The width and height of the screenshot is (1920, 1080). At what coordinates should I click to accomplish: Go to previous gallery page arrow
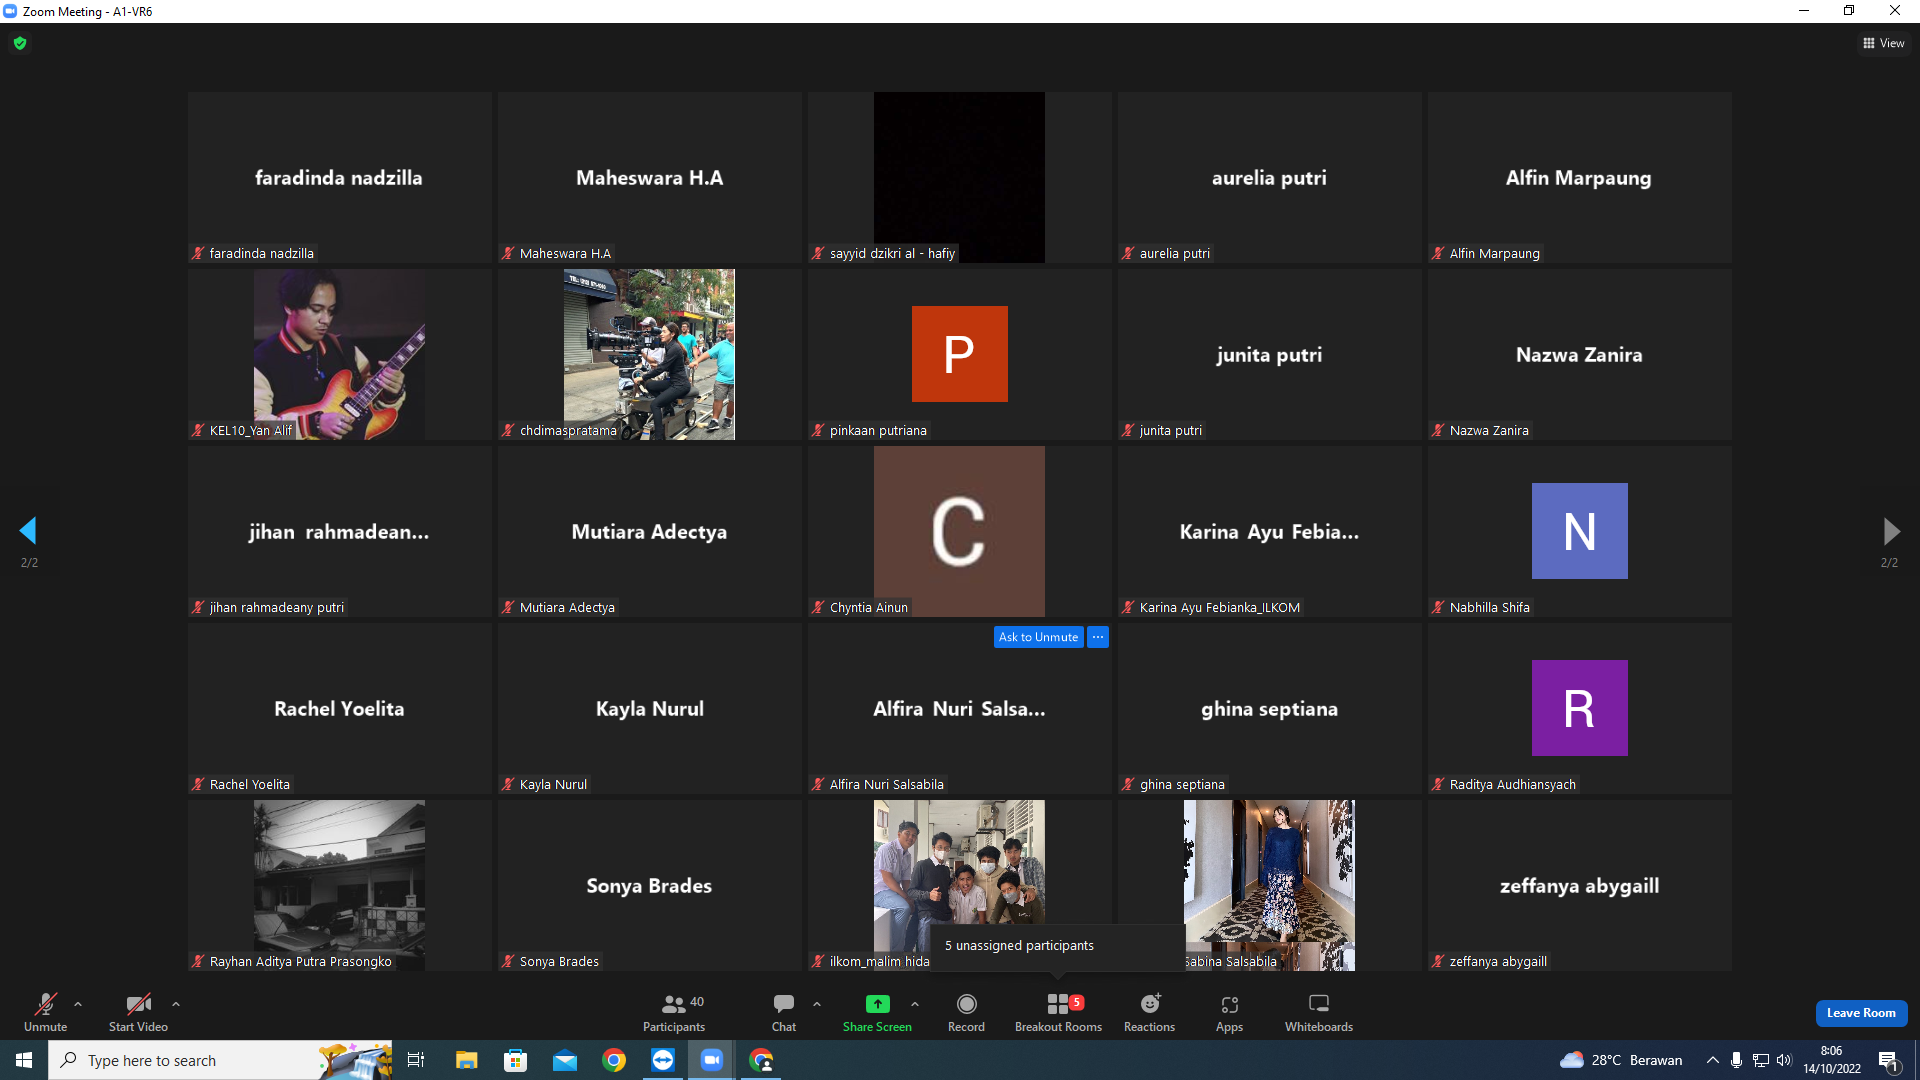28,530
